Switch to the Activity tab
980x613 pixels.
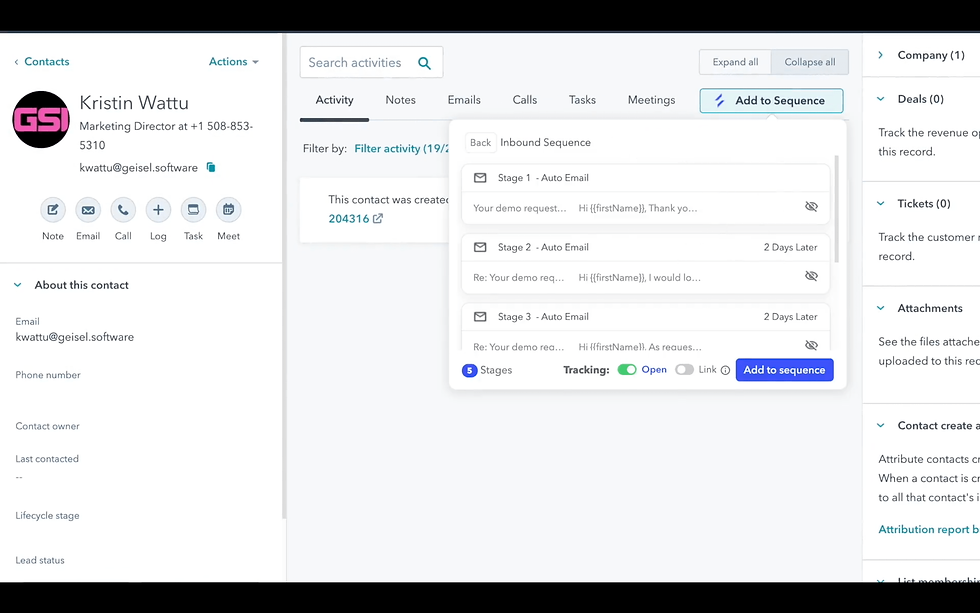coord(334,100)
